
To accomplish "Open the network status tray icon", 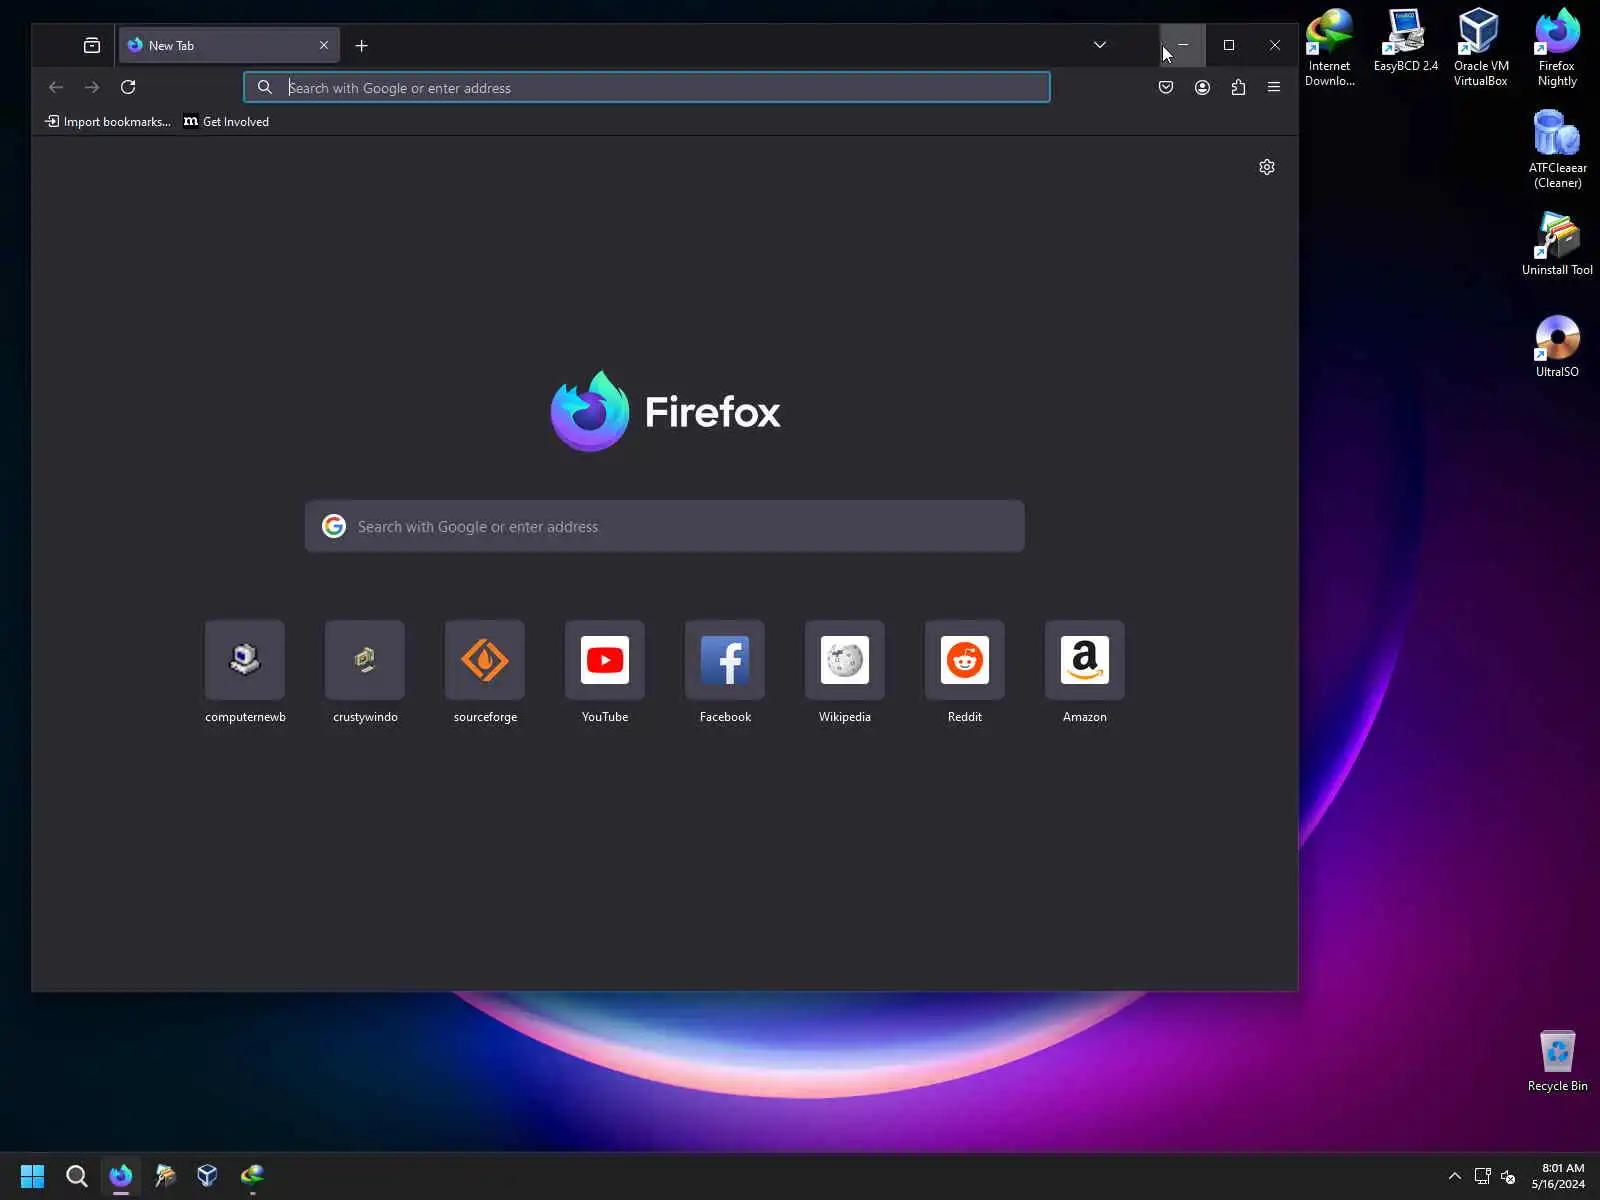I will (x=1483, y=1176).
